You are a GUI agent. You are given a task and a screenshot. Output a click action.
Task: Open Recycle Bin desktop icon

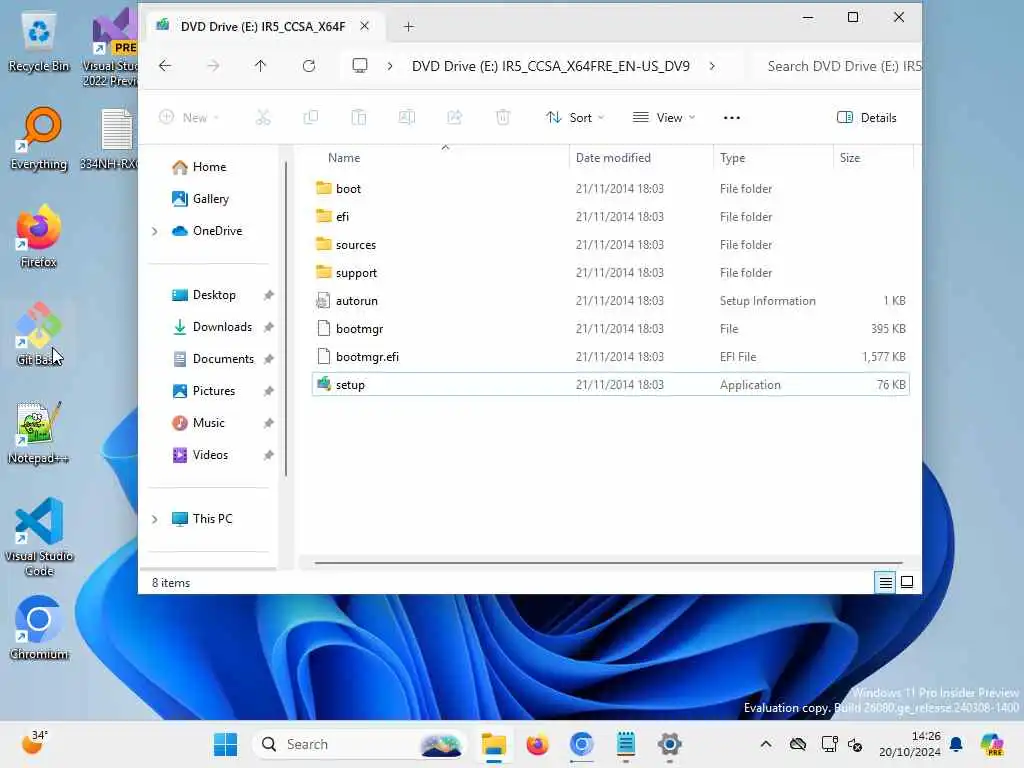39,43
